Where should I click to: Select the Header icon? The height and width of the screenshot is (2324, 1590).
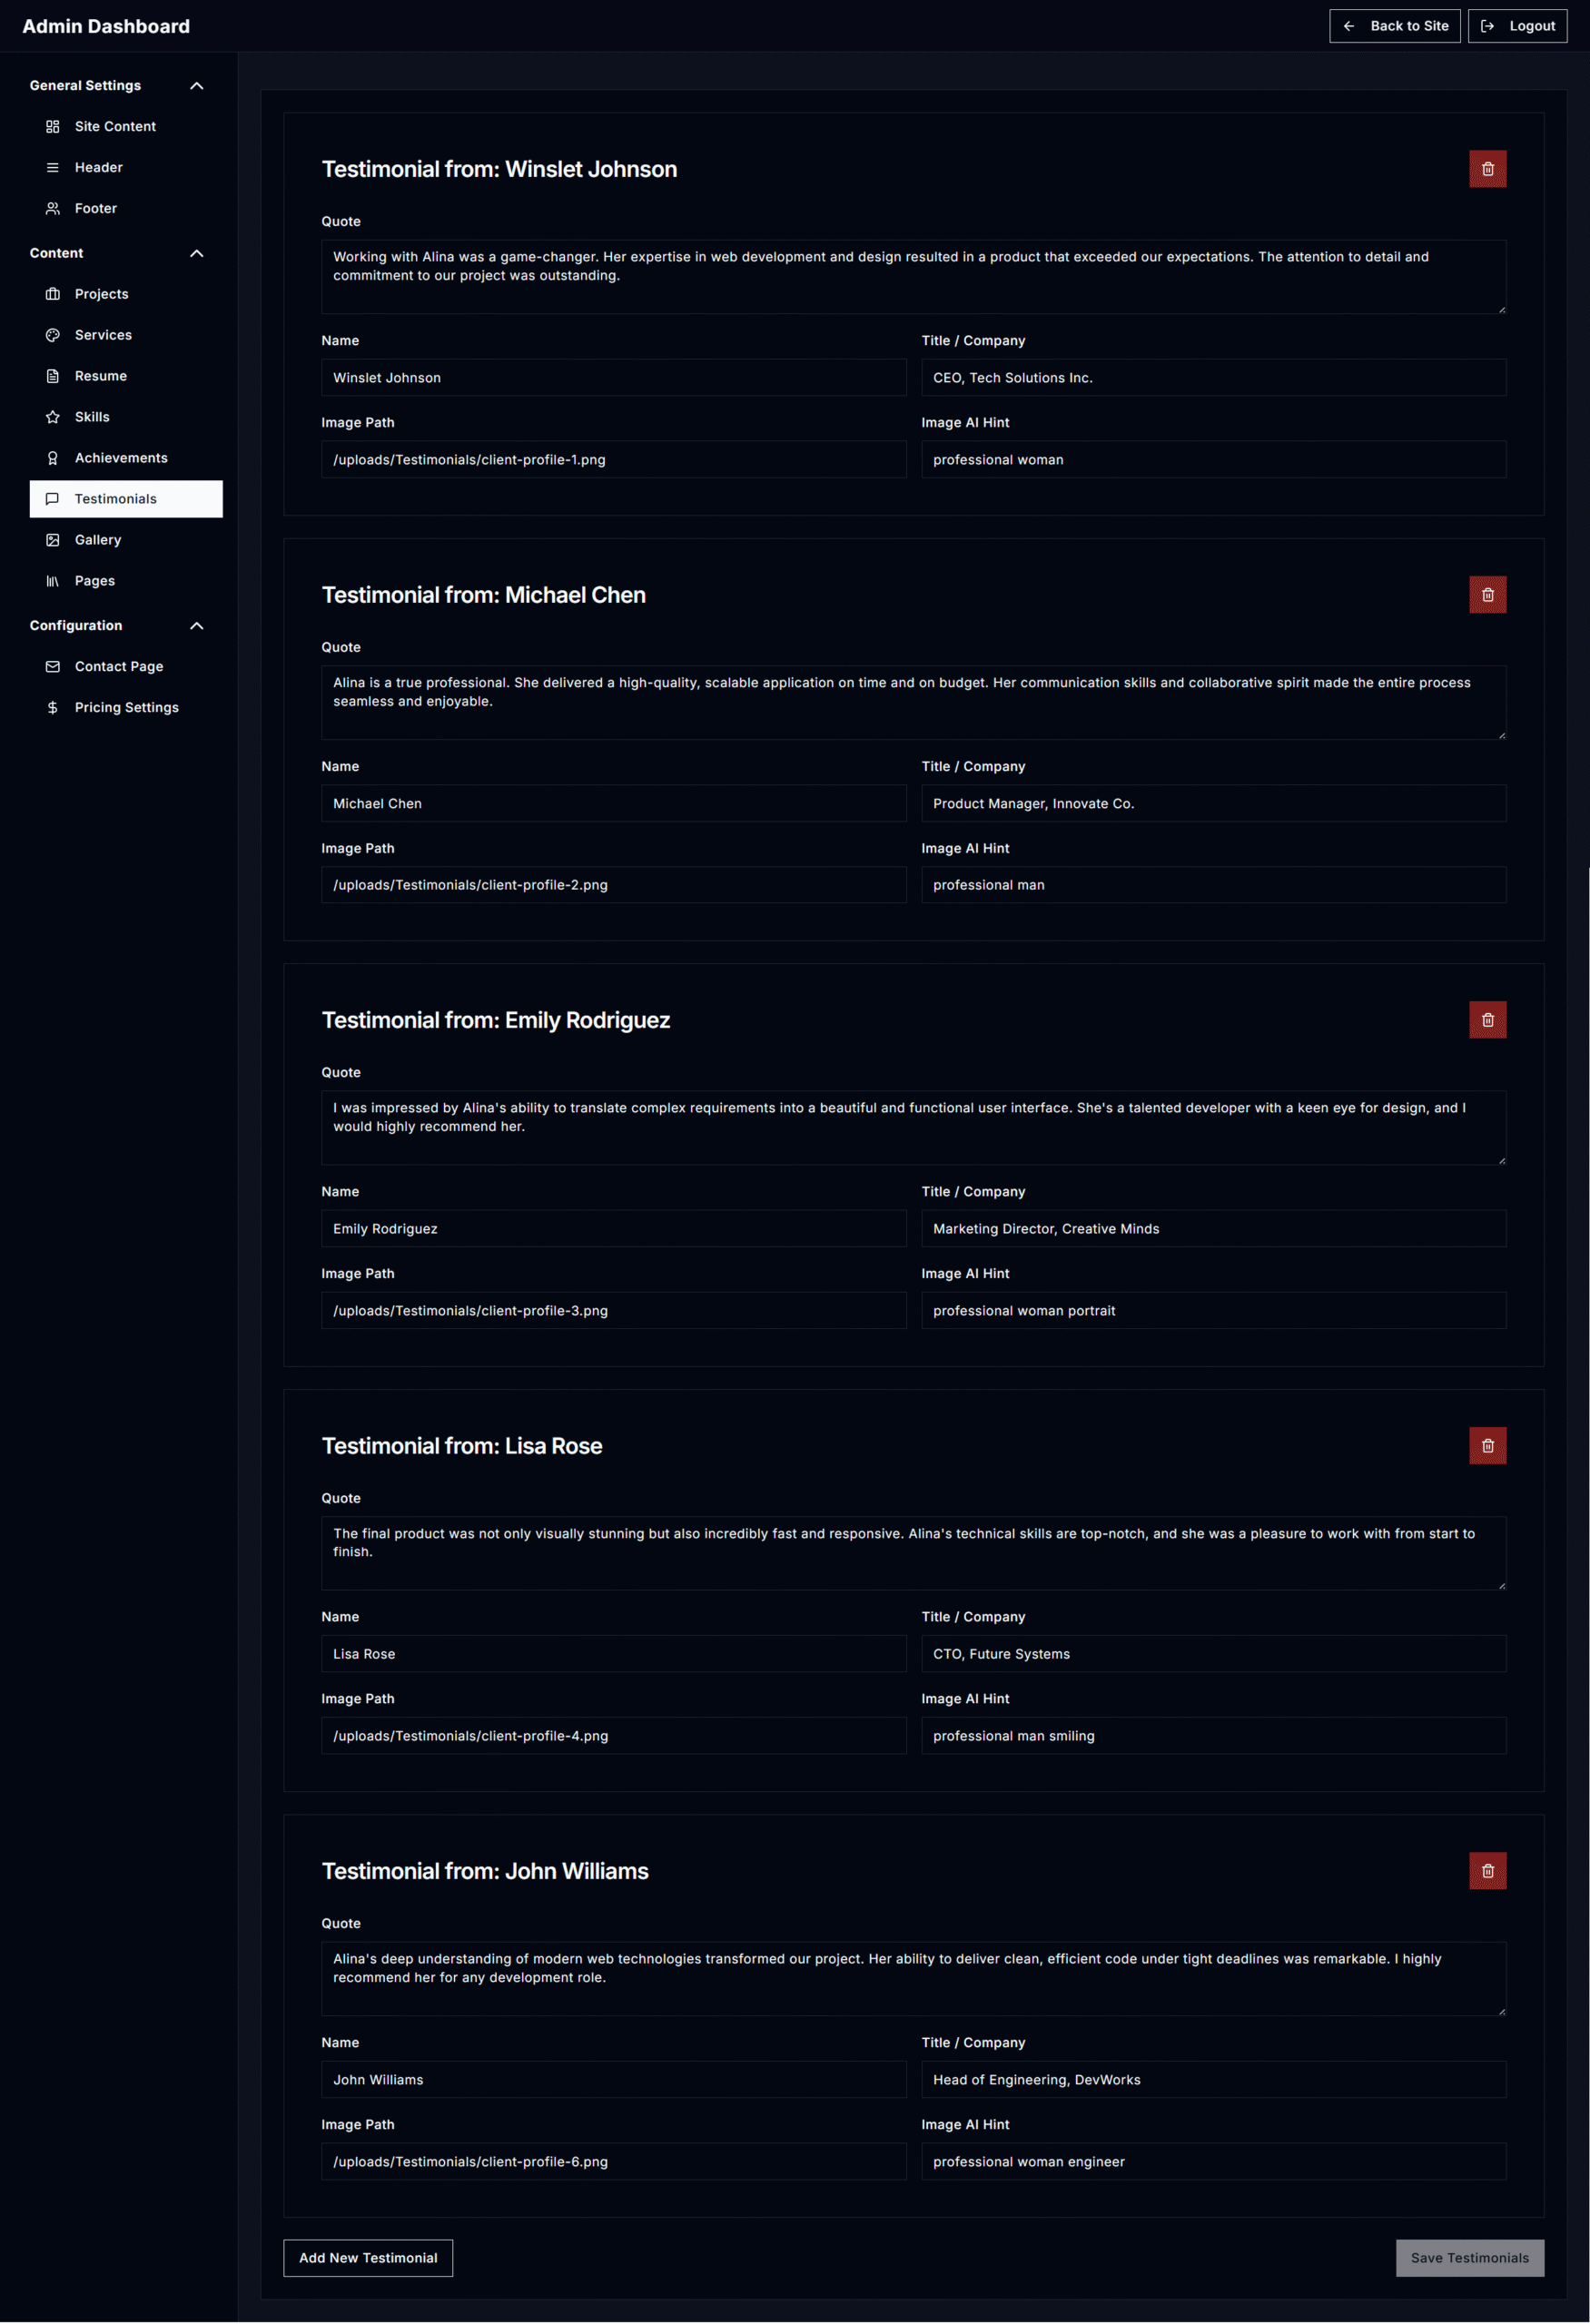tap(53, 167)
